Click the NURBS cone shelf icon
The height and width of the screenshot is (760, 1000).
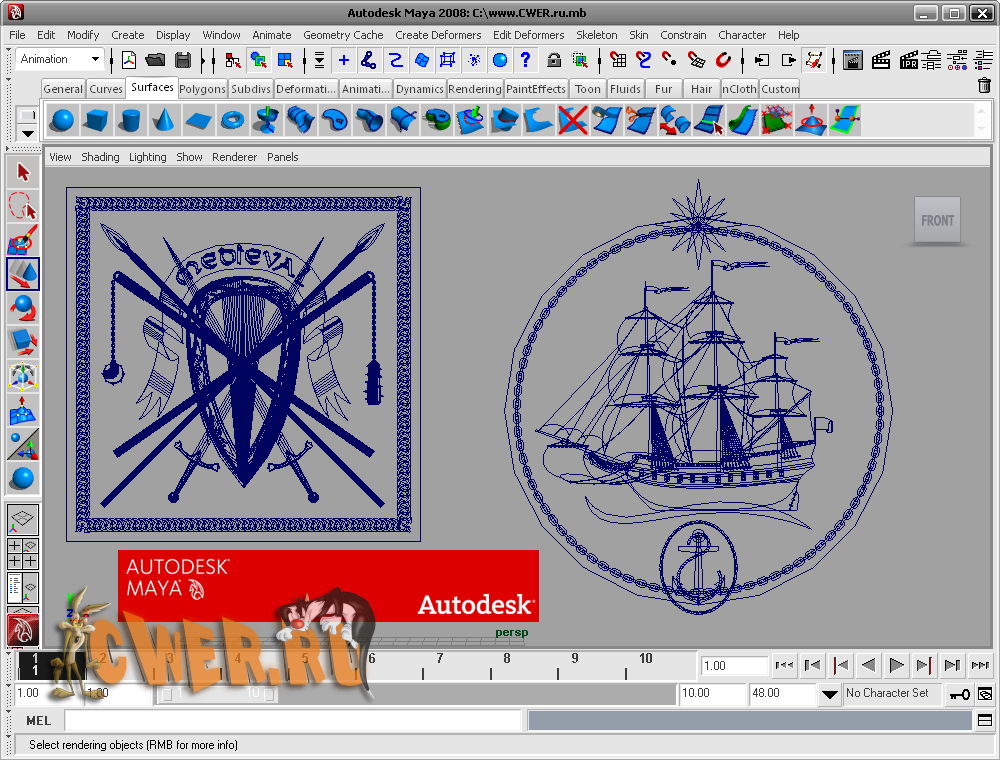pyautogui.click(x=163, y=121)
